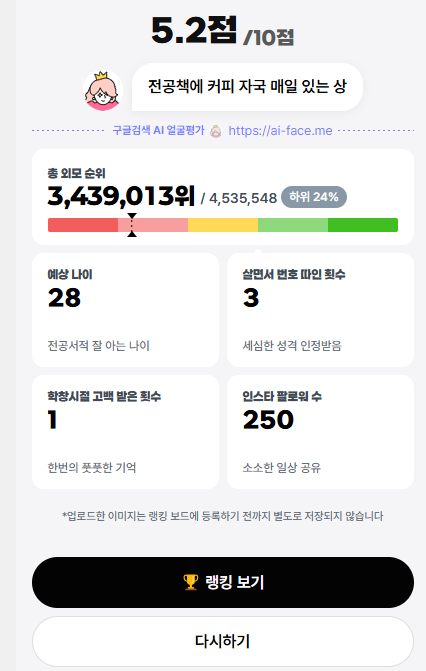This screenshot has height=671, width=426.
Task: Open the https://ai-face.me link
Action: (280, 131)
